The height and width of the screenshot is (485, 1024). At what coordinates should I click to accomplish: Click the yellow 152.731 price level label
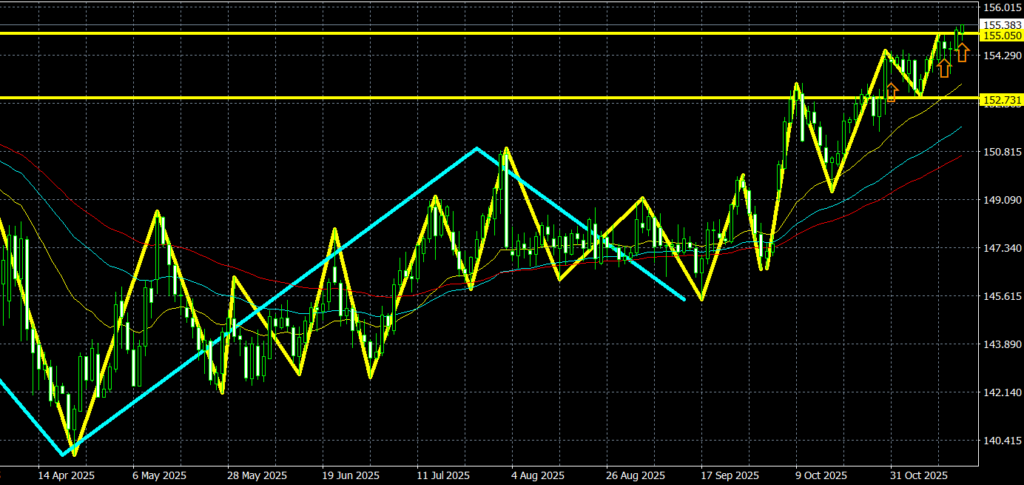pyautogui.click(x=1002, y=100)
